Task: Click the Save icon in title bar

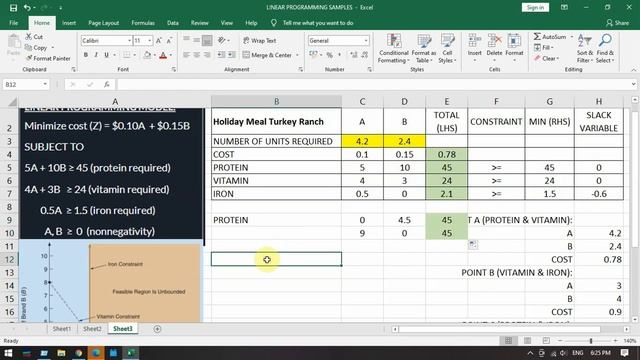Action: [13, 7]
